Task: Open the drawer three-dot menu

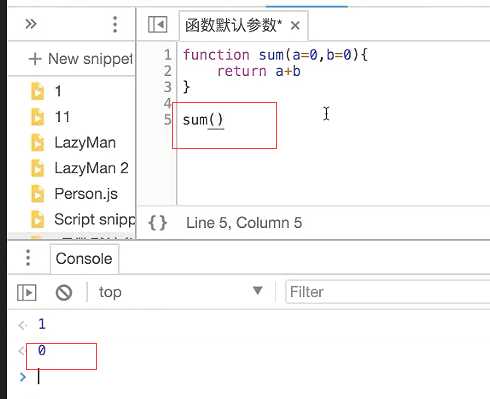Action: (28, 258)
